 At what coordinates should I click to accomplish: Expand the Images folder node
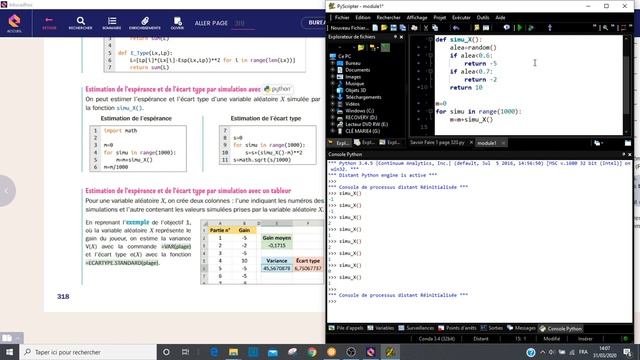tap(333, 77)
